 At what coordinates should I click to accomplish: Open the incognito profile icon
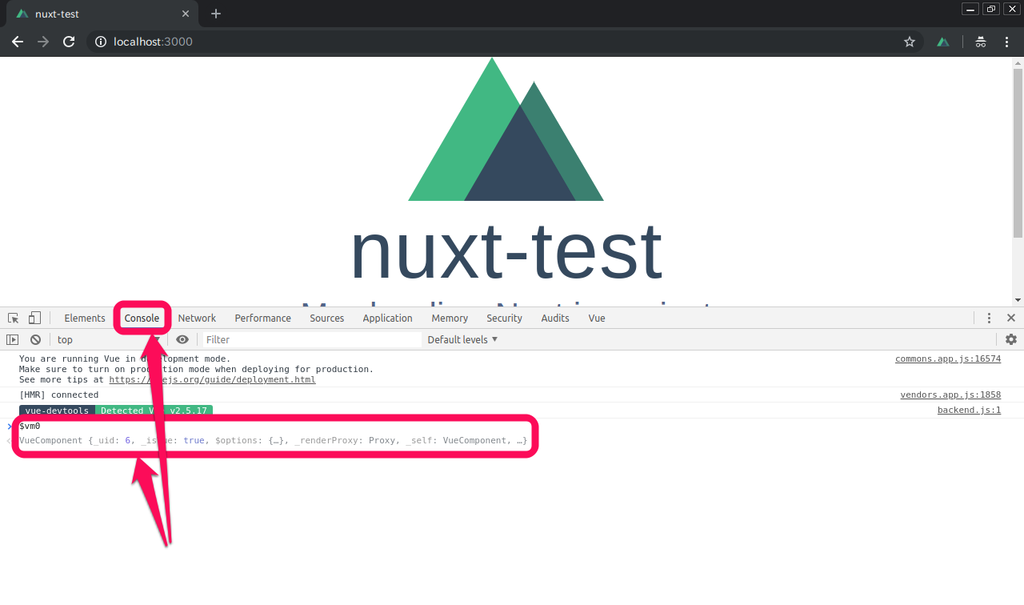tap(980, 42)
